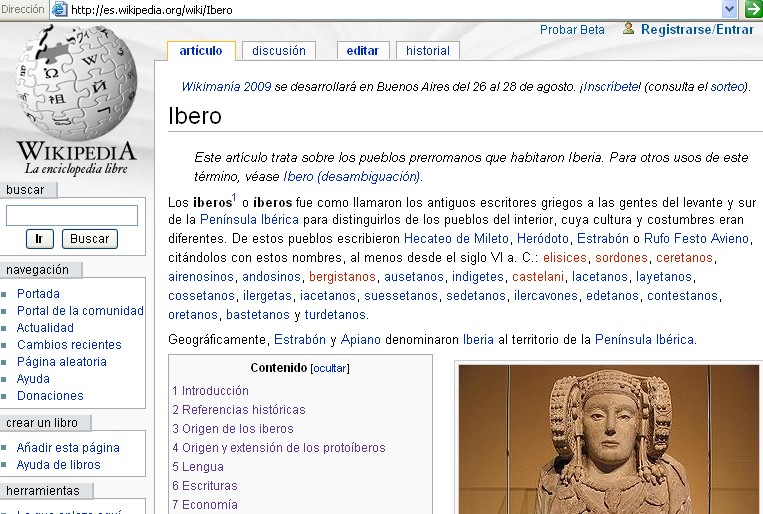Open the turdetanos link
Viewport: 763px width, 514px height.
pos(336,314)
